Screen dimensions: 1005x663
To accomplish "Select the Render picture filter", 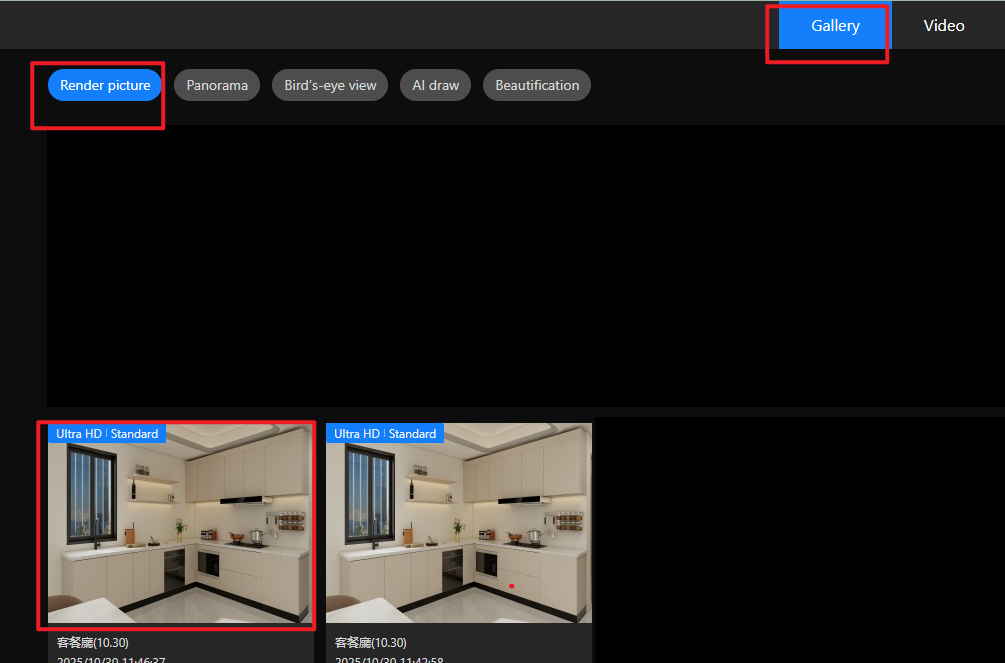I will coord(105,85).
